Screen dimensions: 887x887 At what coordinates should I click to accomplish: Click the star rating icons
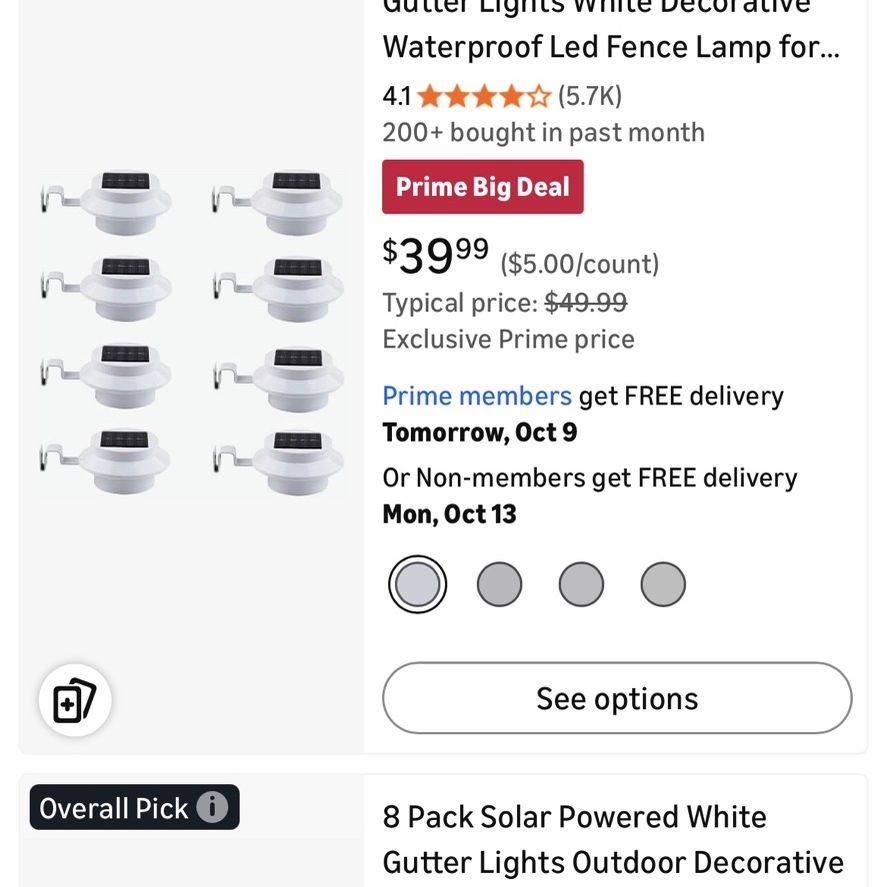pos(484,96)
